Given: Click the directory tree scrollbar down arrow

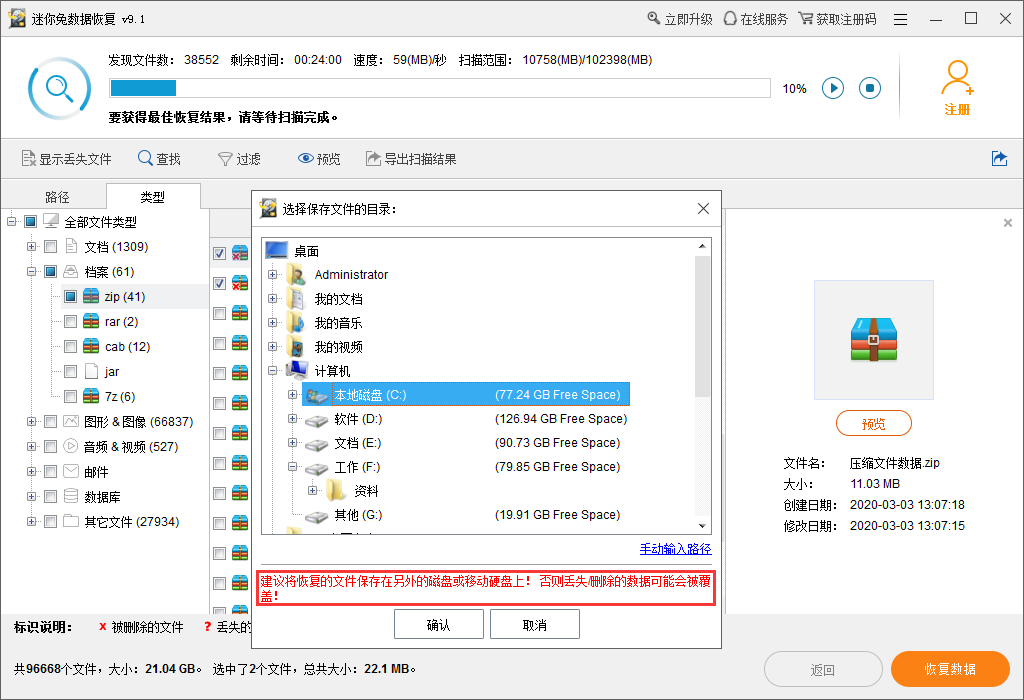Looking at the screenshot, I should point(702,526).
